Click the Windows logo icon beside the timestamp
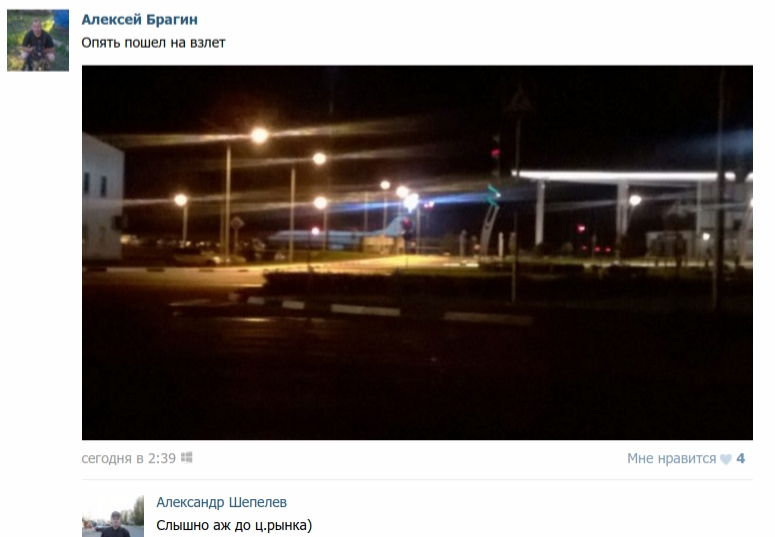 tap(186, 457)
